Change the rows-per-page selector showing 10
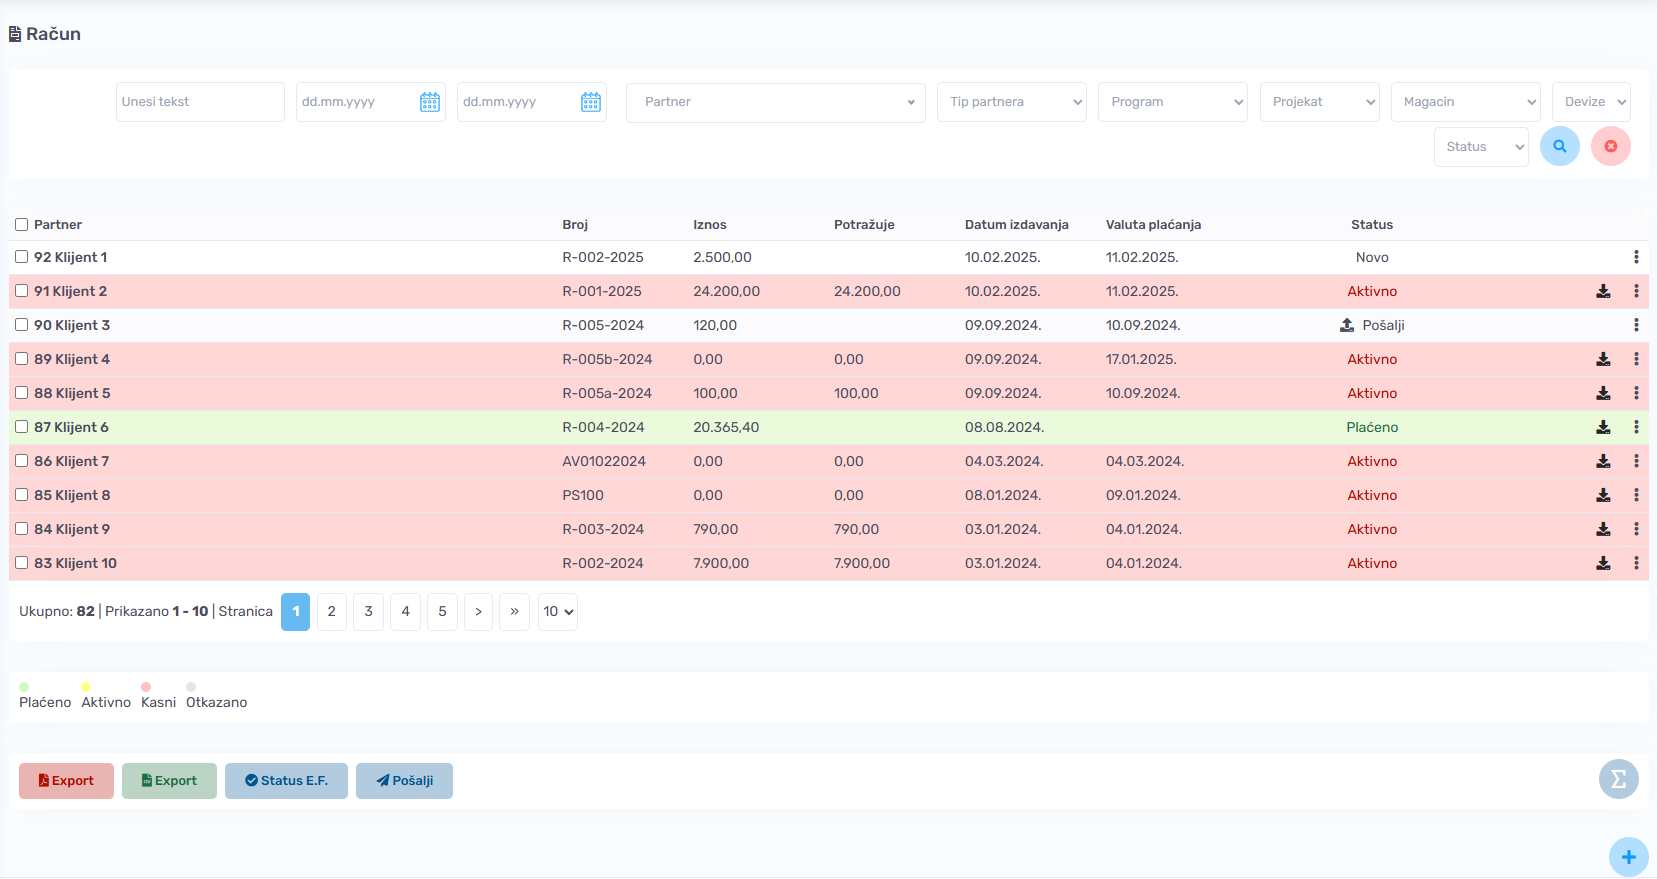Screen dimensions: 1657x879 (x=558, y=612)
